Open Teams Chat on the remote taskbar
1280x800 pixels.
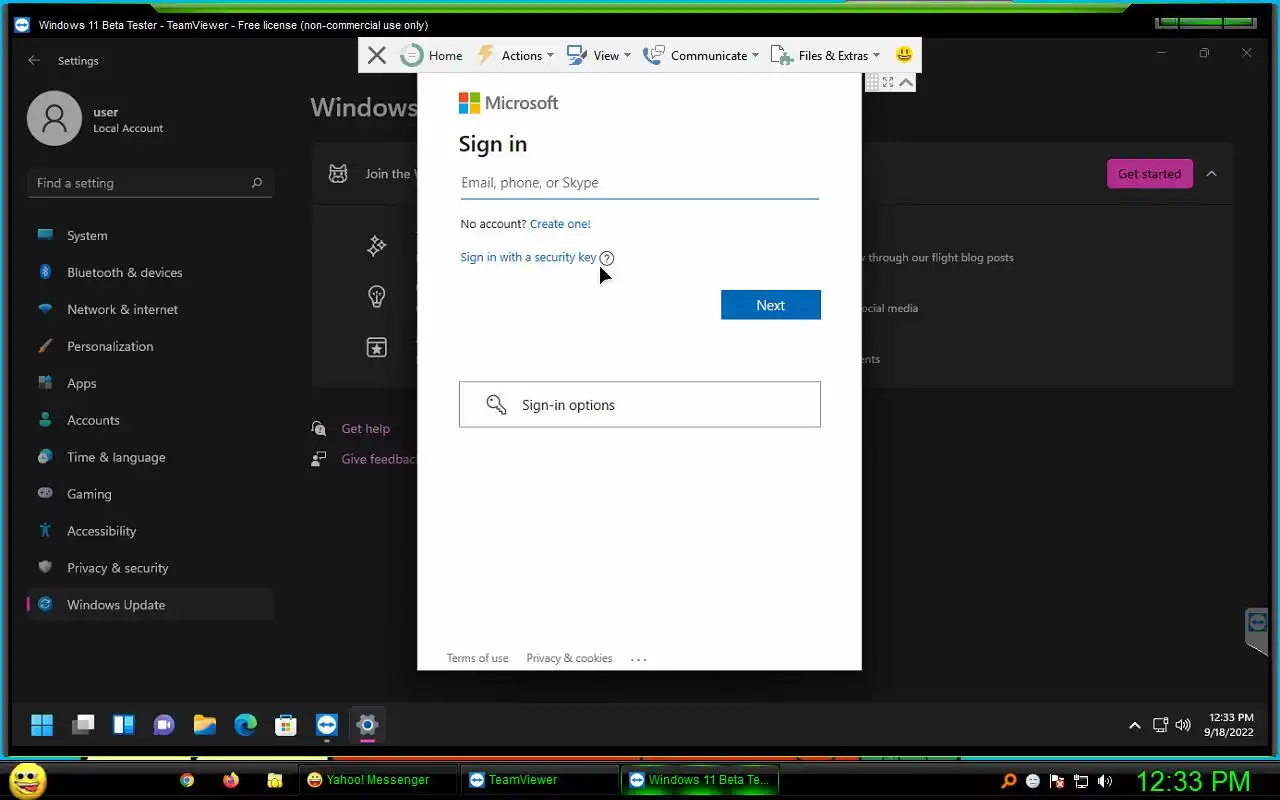pyautogui.click(x=164, y=725)
